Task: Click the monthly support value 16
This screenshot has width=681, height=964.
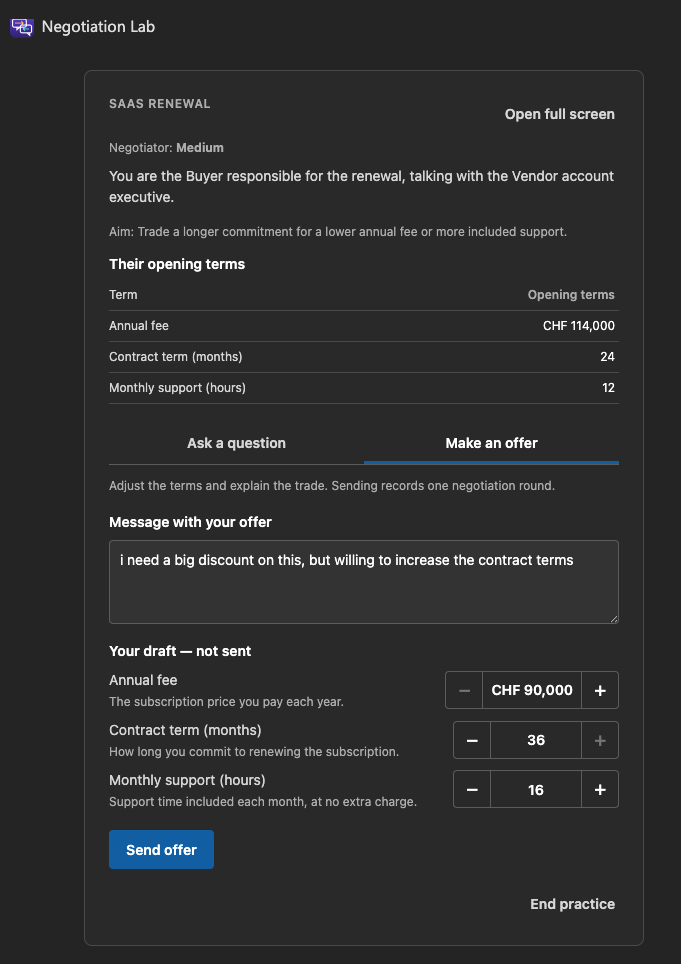Action: point(536,789)
